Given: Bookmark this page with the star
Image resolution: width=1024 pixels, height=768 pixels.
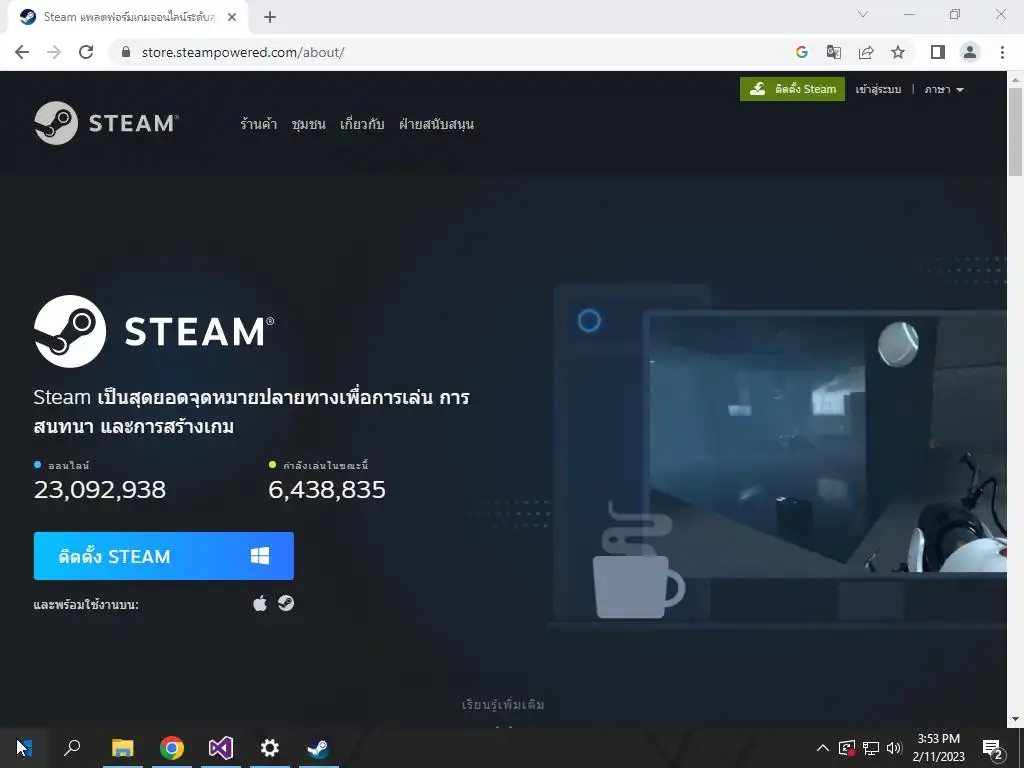Looking at the screenshot, I should (898, 52).
